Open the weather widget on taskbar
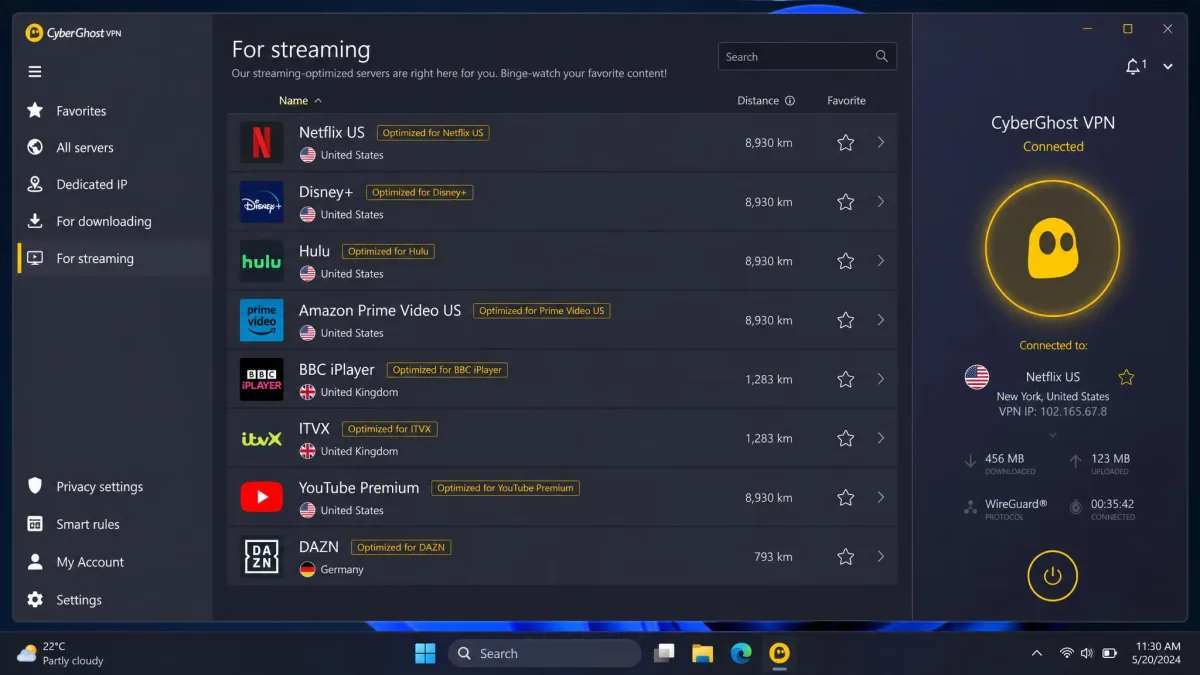This screenshot has height=675, width=1200. pos(61,653)
